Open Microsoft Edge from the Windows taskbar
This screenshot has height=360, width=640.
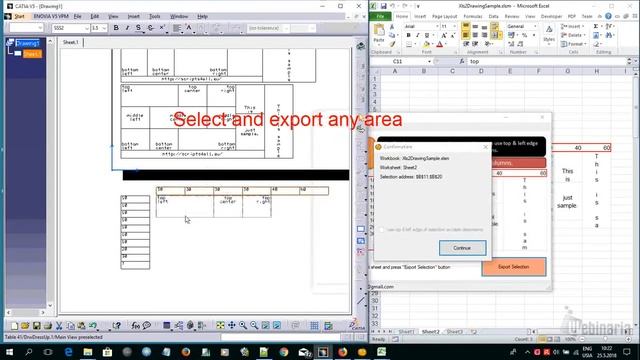pos(68,352)
